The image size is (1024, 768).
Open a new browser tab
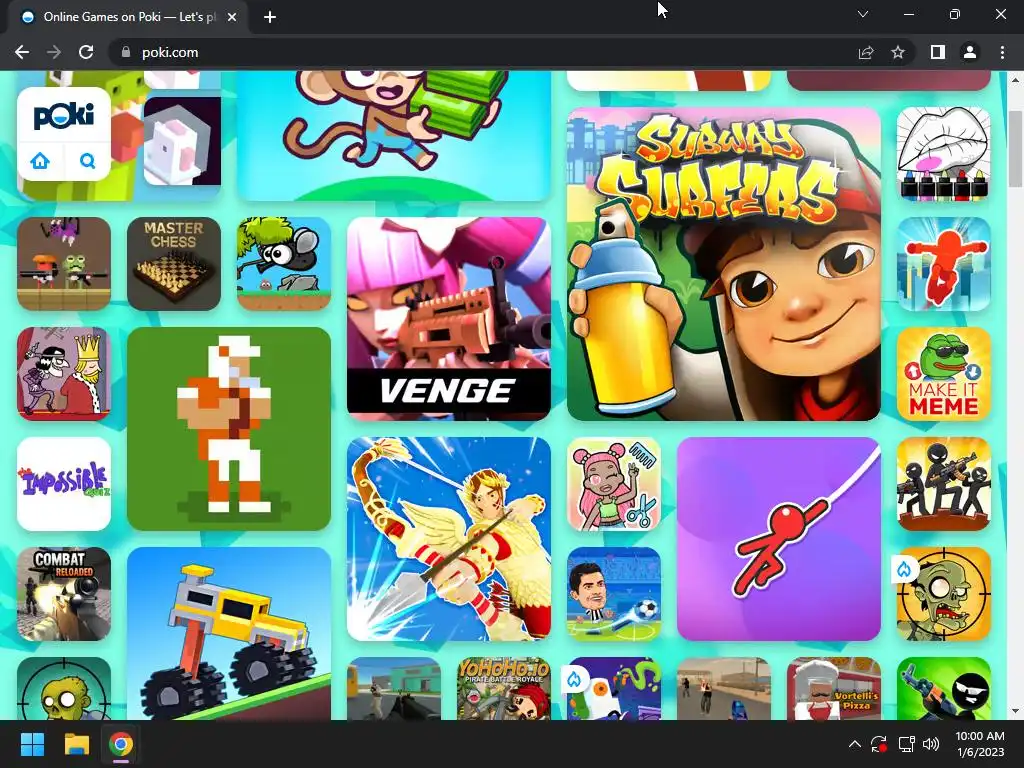[x=270, y=17]
